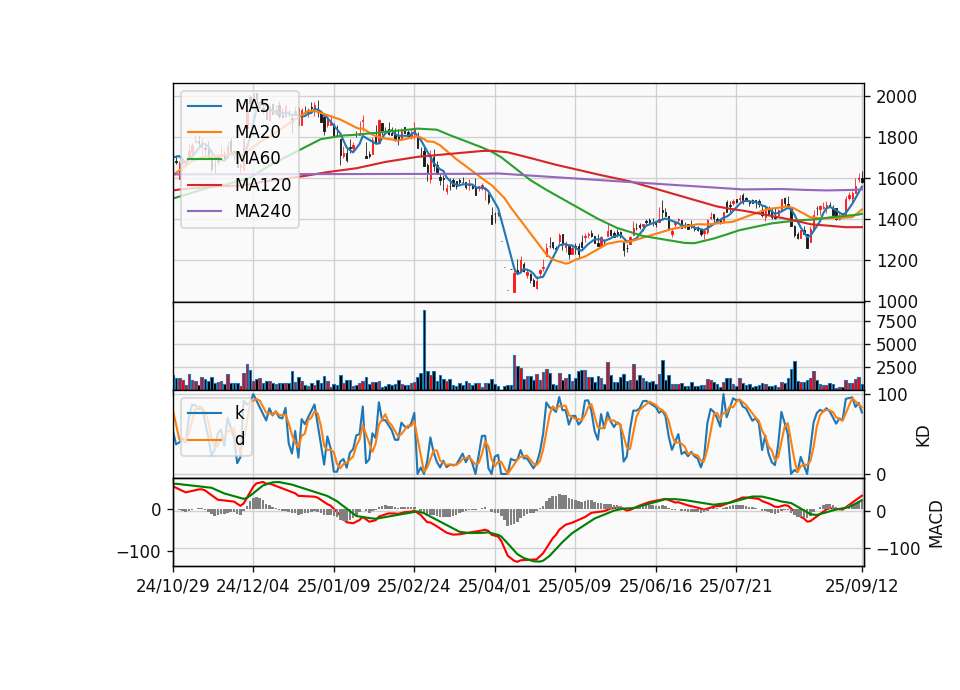The height and width of the screenshot is (690, 960).
Task: Click the 1000 price axis tick label
Action: 896,302
